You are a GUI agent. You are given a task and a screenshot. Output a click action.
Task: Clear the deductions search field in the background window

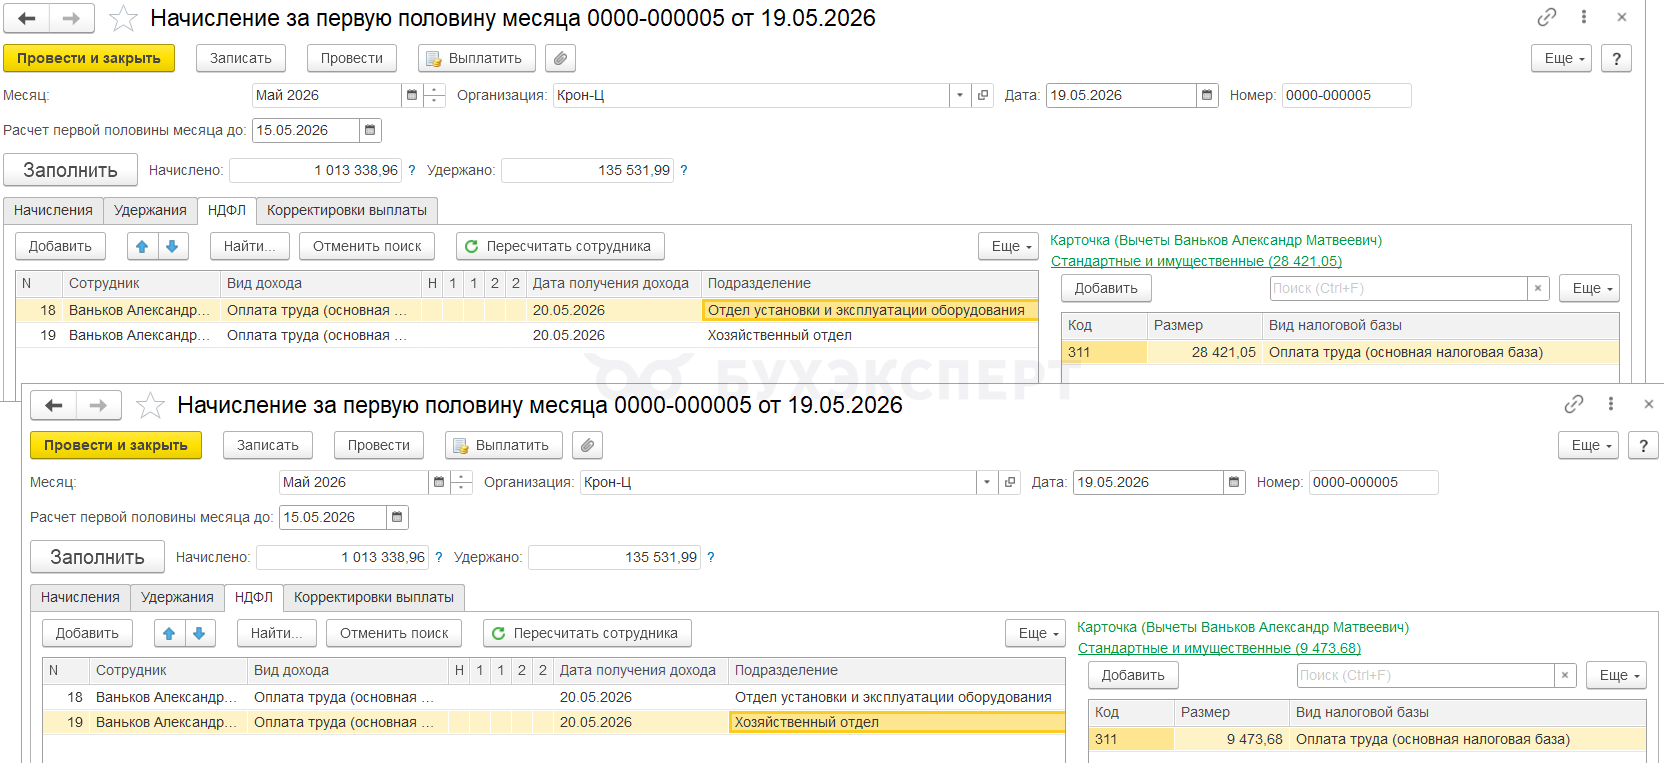point(1538,288)
